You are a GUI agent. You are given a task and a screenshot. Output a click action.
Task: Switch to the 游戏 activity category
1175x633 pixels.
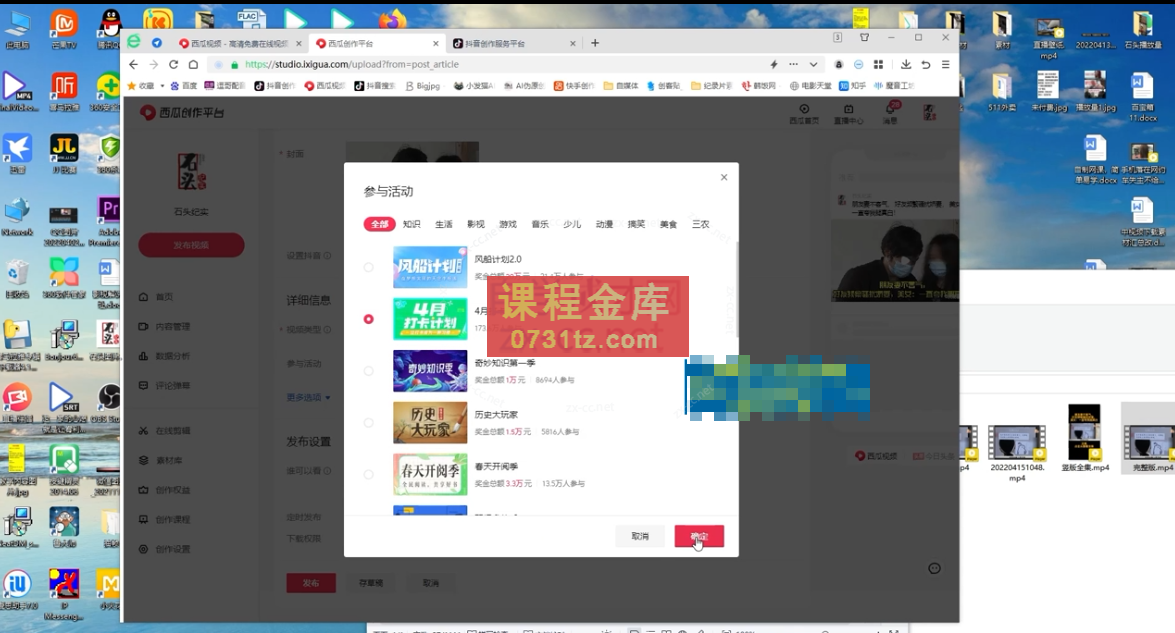tap(508, 224)
